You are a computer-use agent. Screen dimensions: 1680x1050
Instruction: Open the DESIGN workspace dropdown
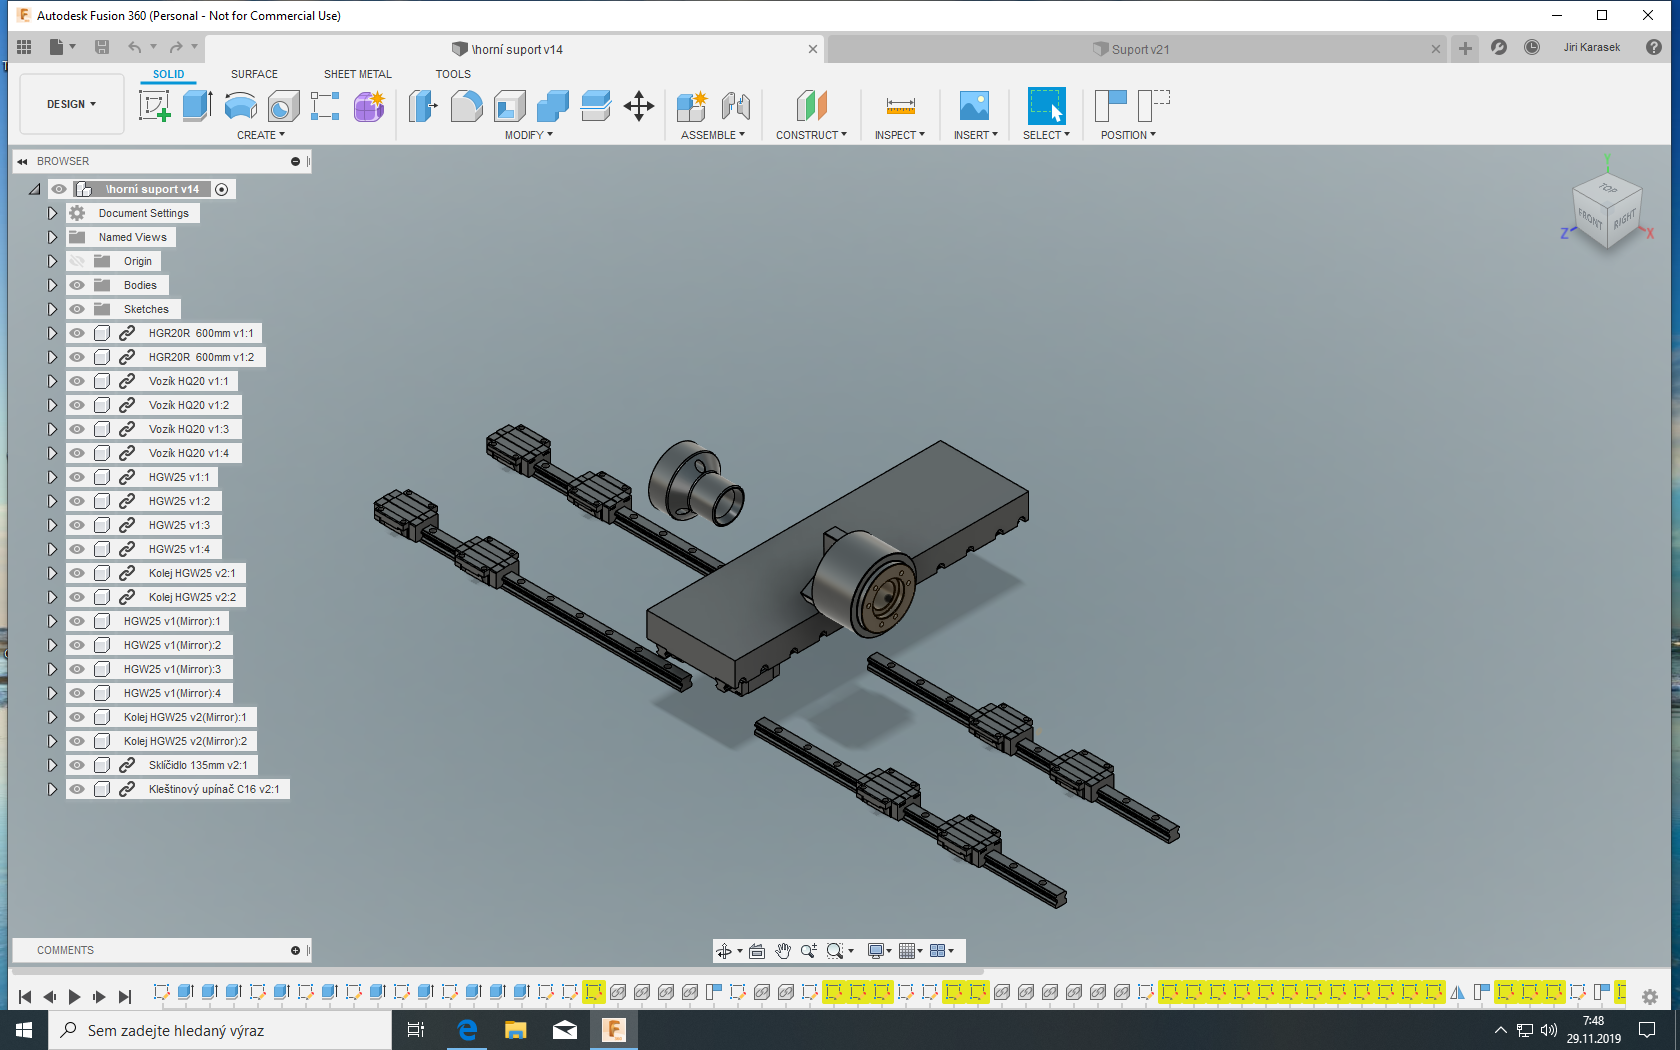[71, 104]
